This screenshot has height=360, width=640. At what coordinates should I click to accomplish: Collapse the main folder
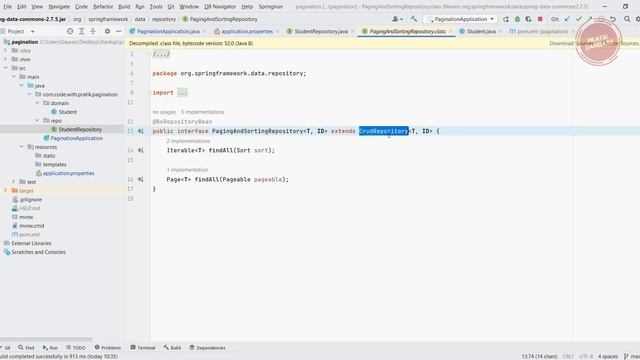14,77
